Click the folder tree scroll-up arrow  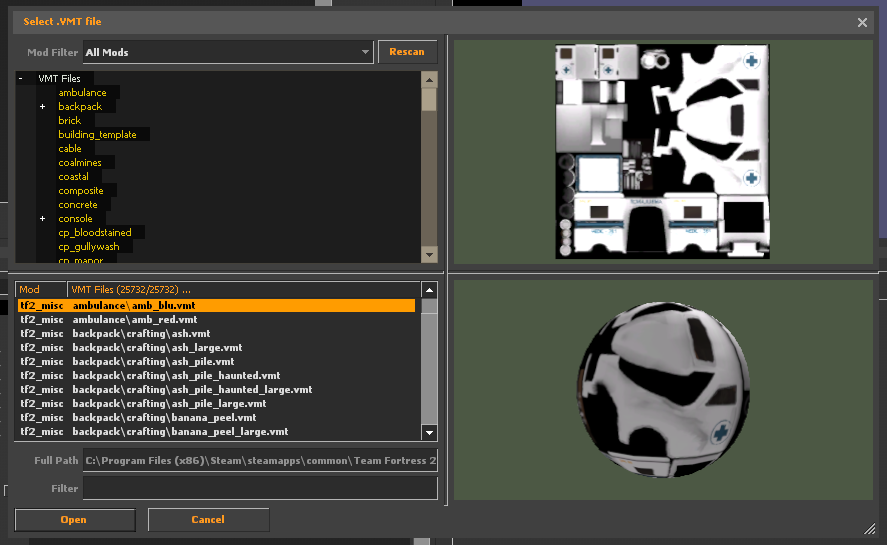(429, 80)
